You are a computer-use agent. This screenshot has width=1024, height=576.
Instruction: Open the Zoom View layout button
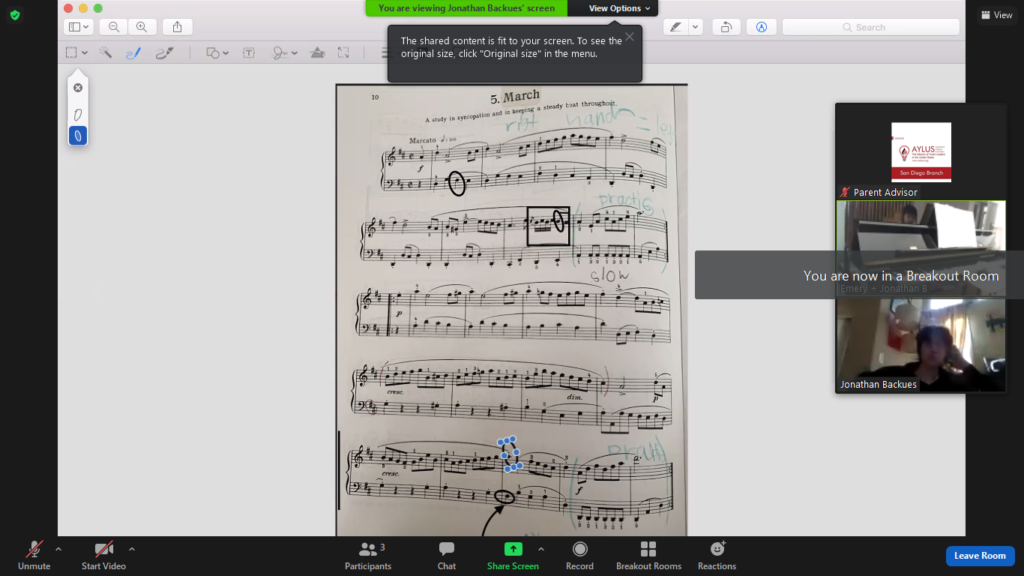pyautogui.click(x=997, y=14)
